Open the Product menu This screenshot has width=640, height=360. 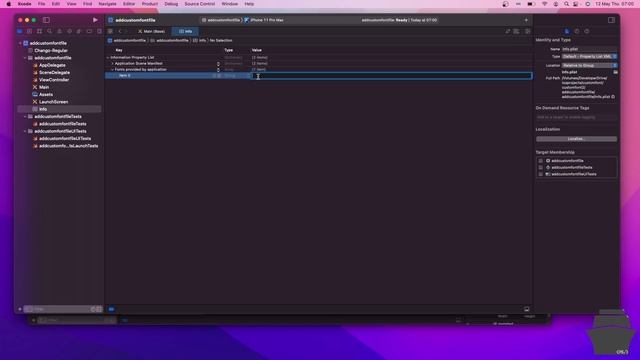click(150, 4)
